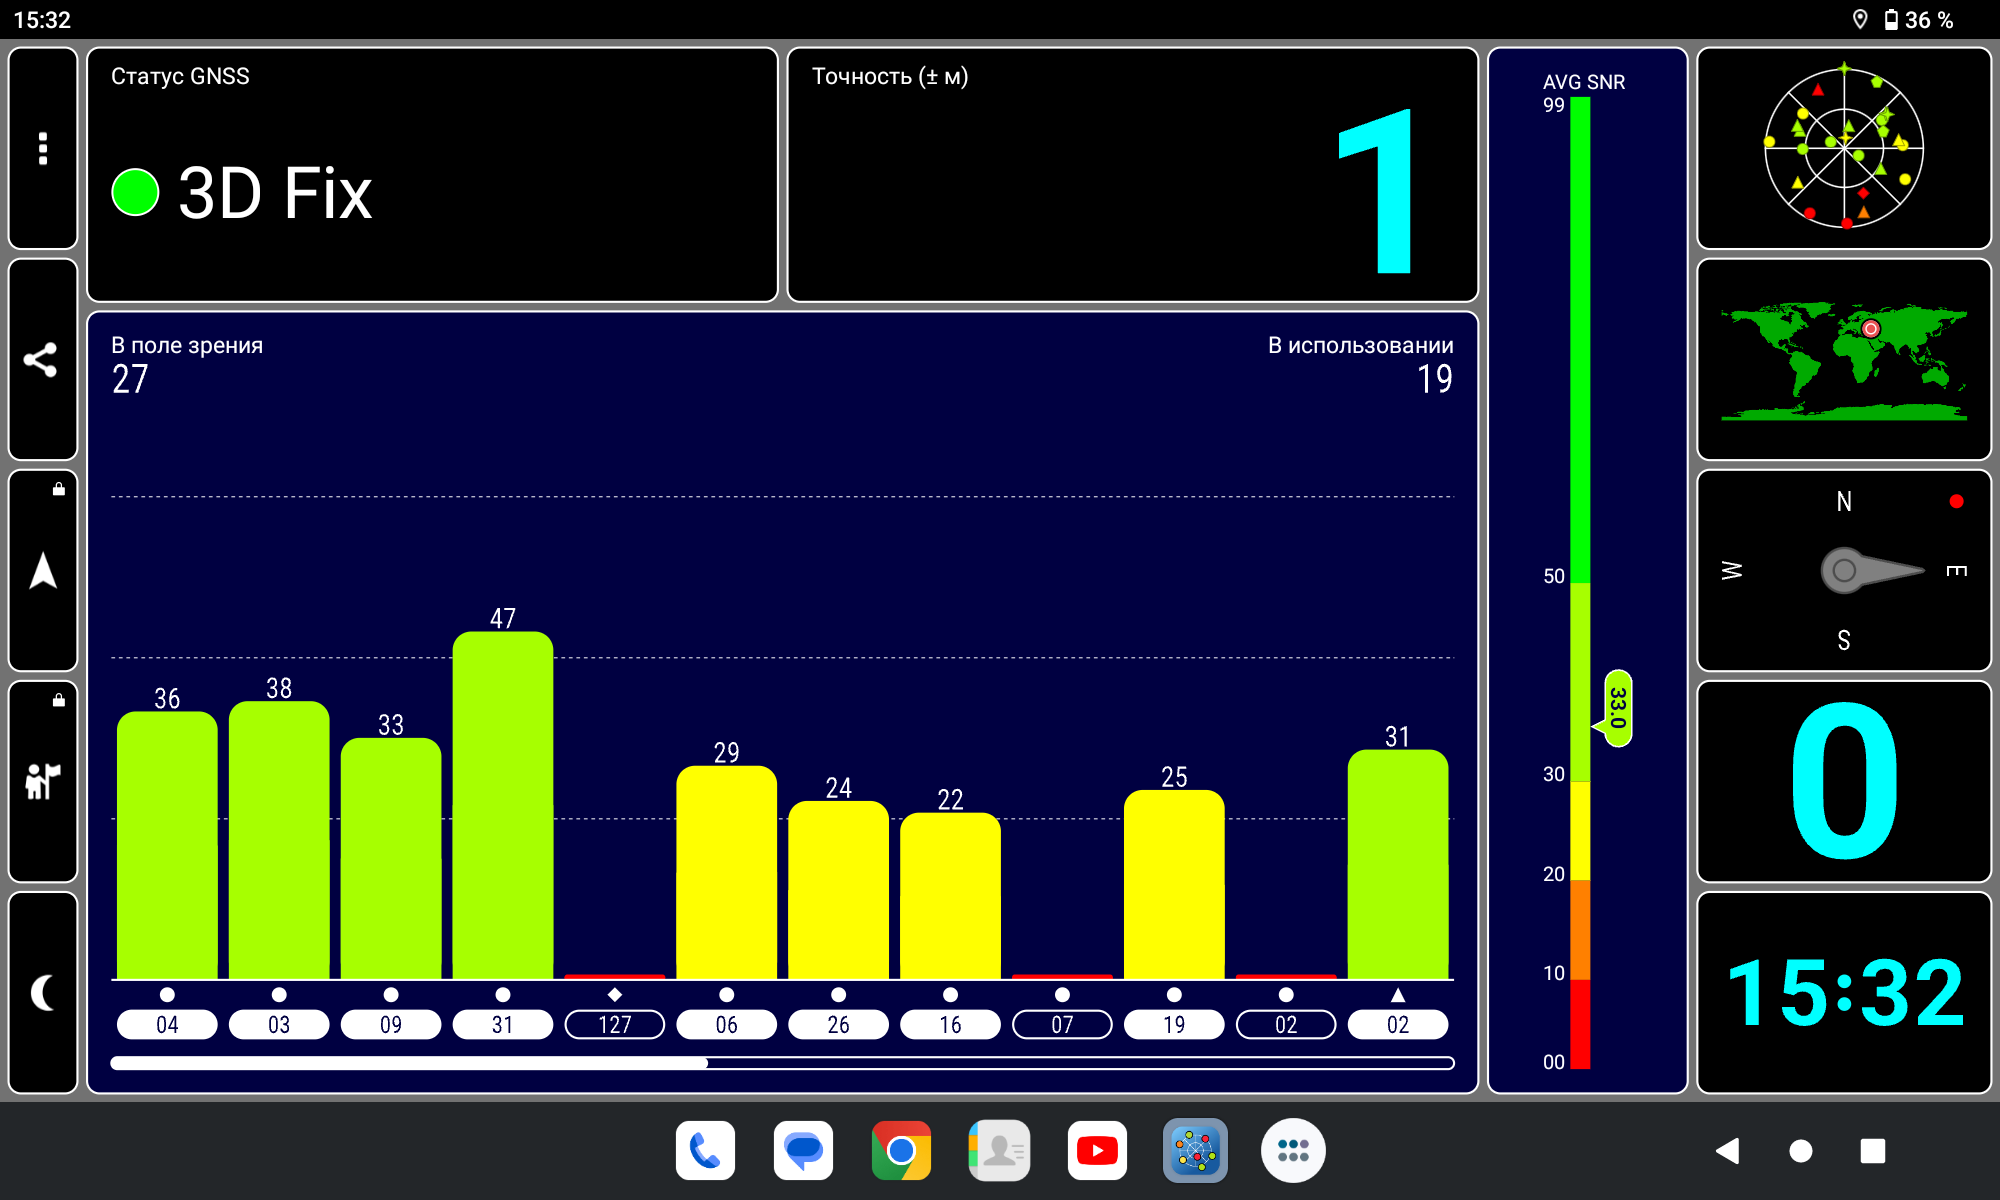Tap the GNSS status 3D Fix panel
This screenshot has width=2000, height=1200.
click(432, 175)
